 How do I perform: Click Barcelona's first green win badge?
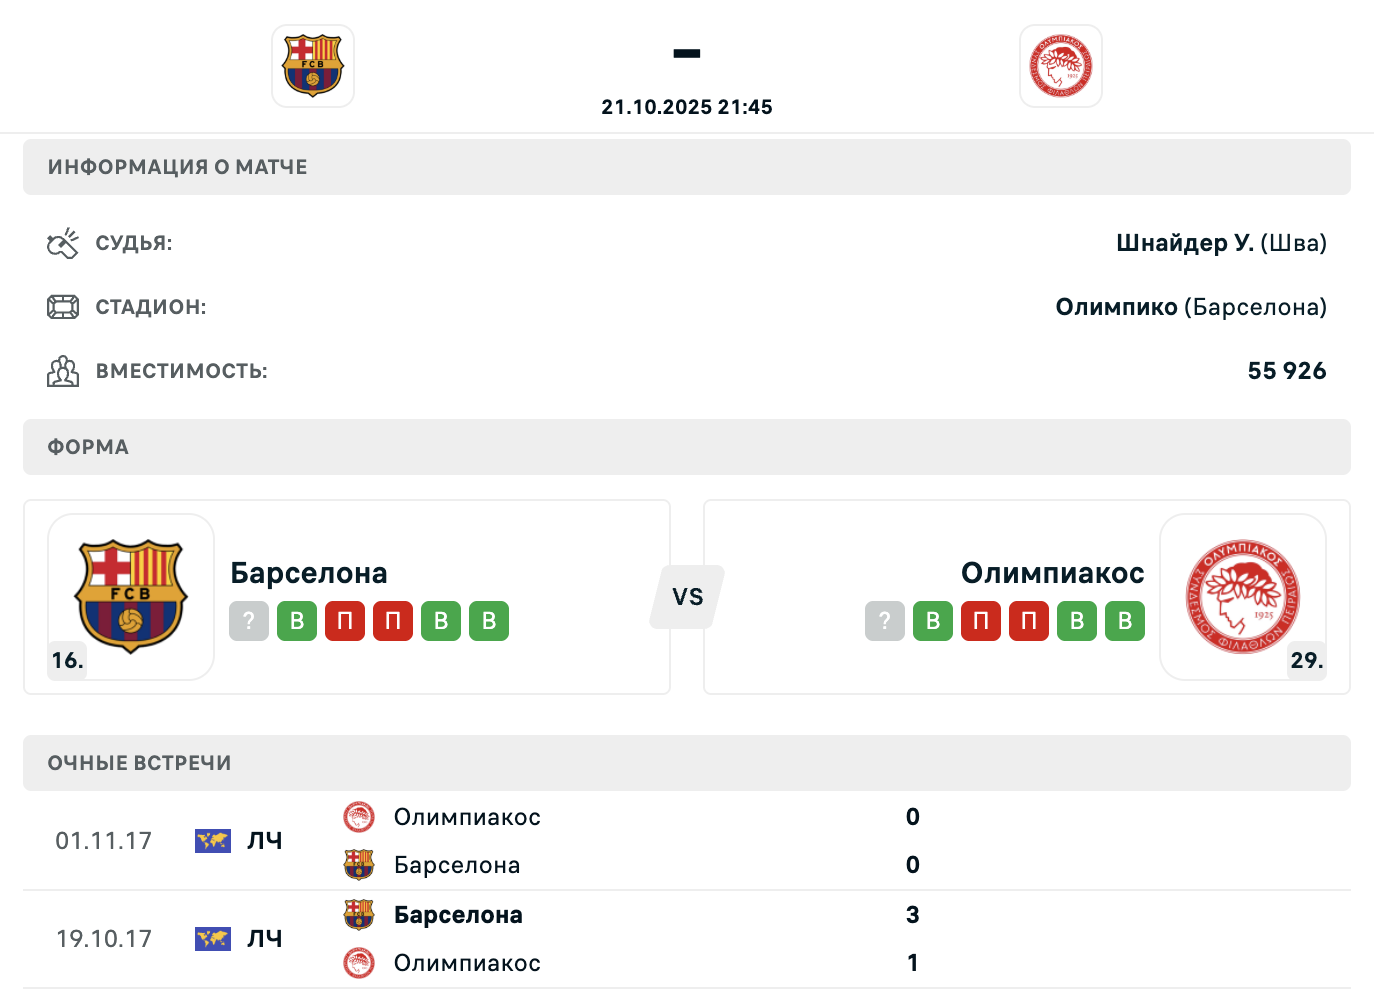pos(297,621)
